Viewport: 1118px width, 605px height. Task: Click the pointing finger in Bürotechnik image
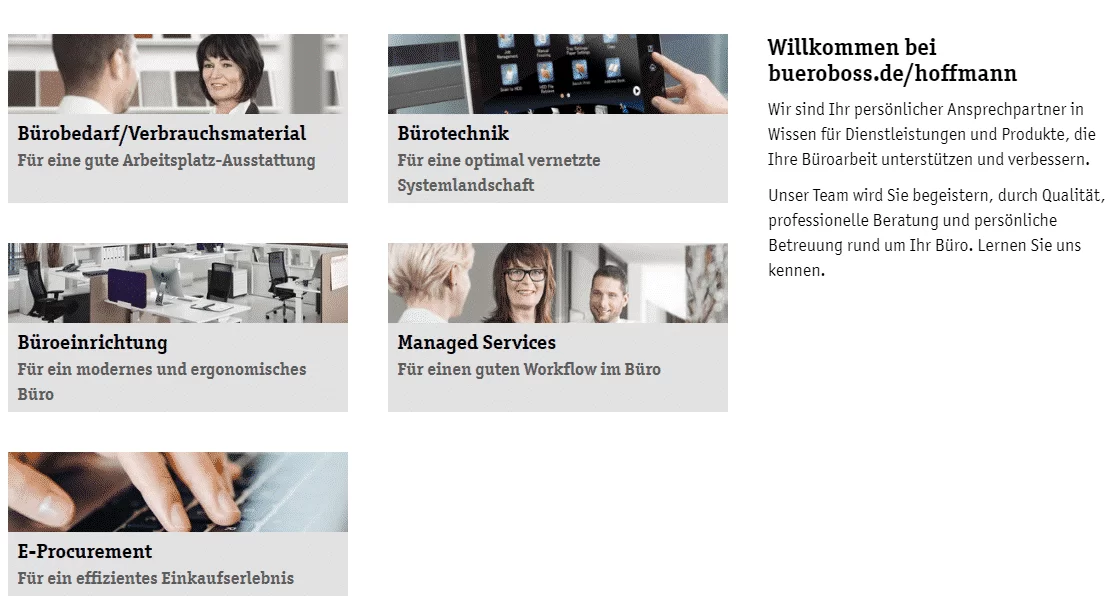pos(689,84)
